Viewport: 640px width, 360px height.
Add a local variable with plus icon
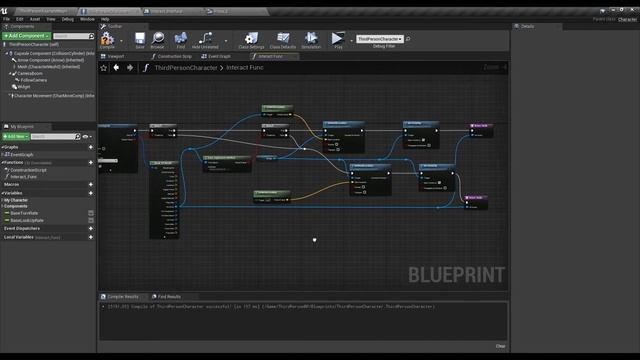click(91, 237)
